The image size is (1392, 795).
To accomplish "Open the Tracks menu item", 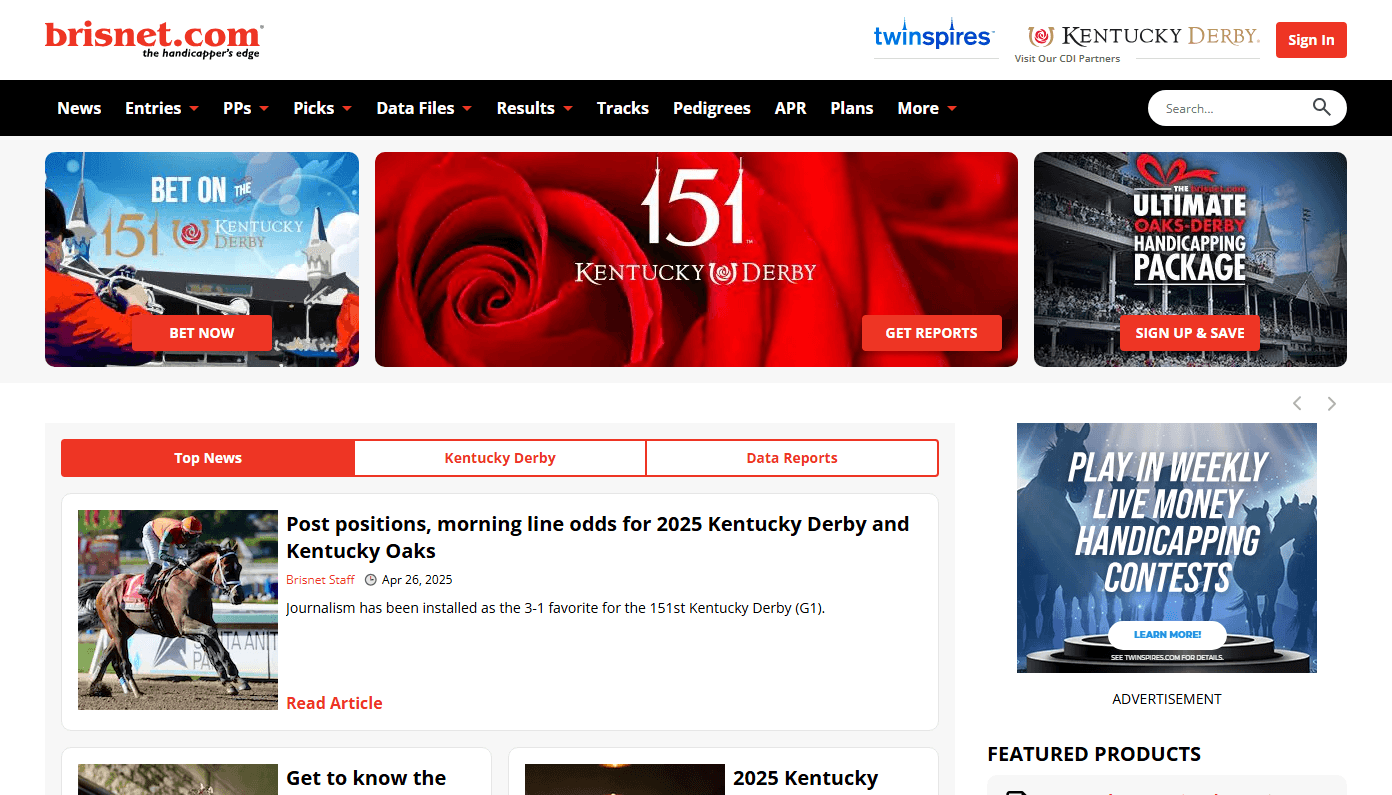I will pos(623,108).
